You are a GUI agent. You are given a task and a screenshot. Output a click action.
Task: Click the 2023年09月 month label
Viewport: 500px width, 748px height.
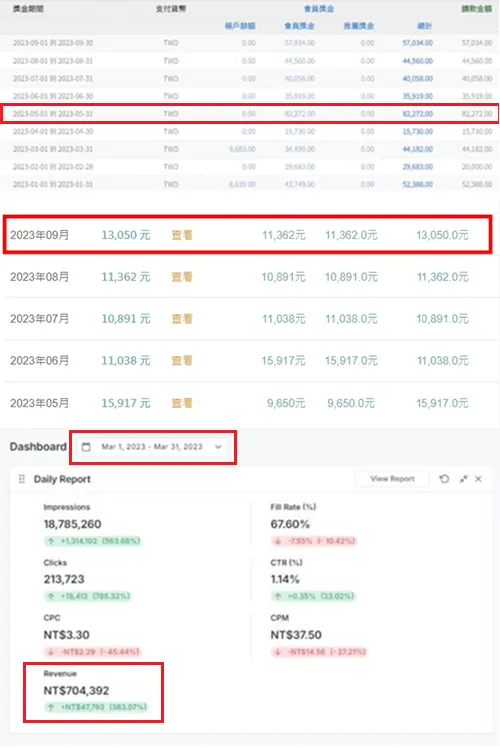[x=40, y=235]
